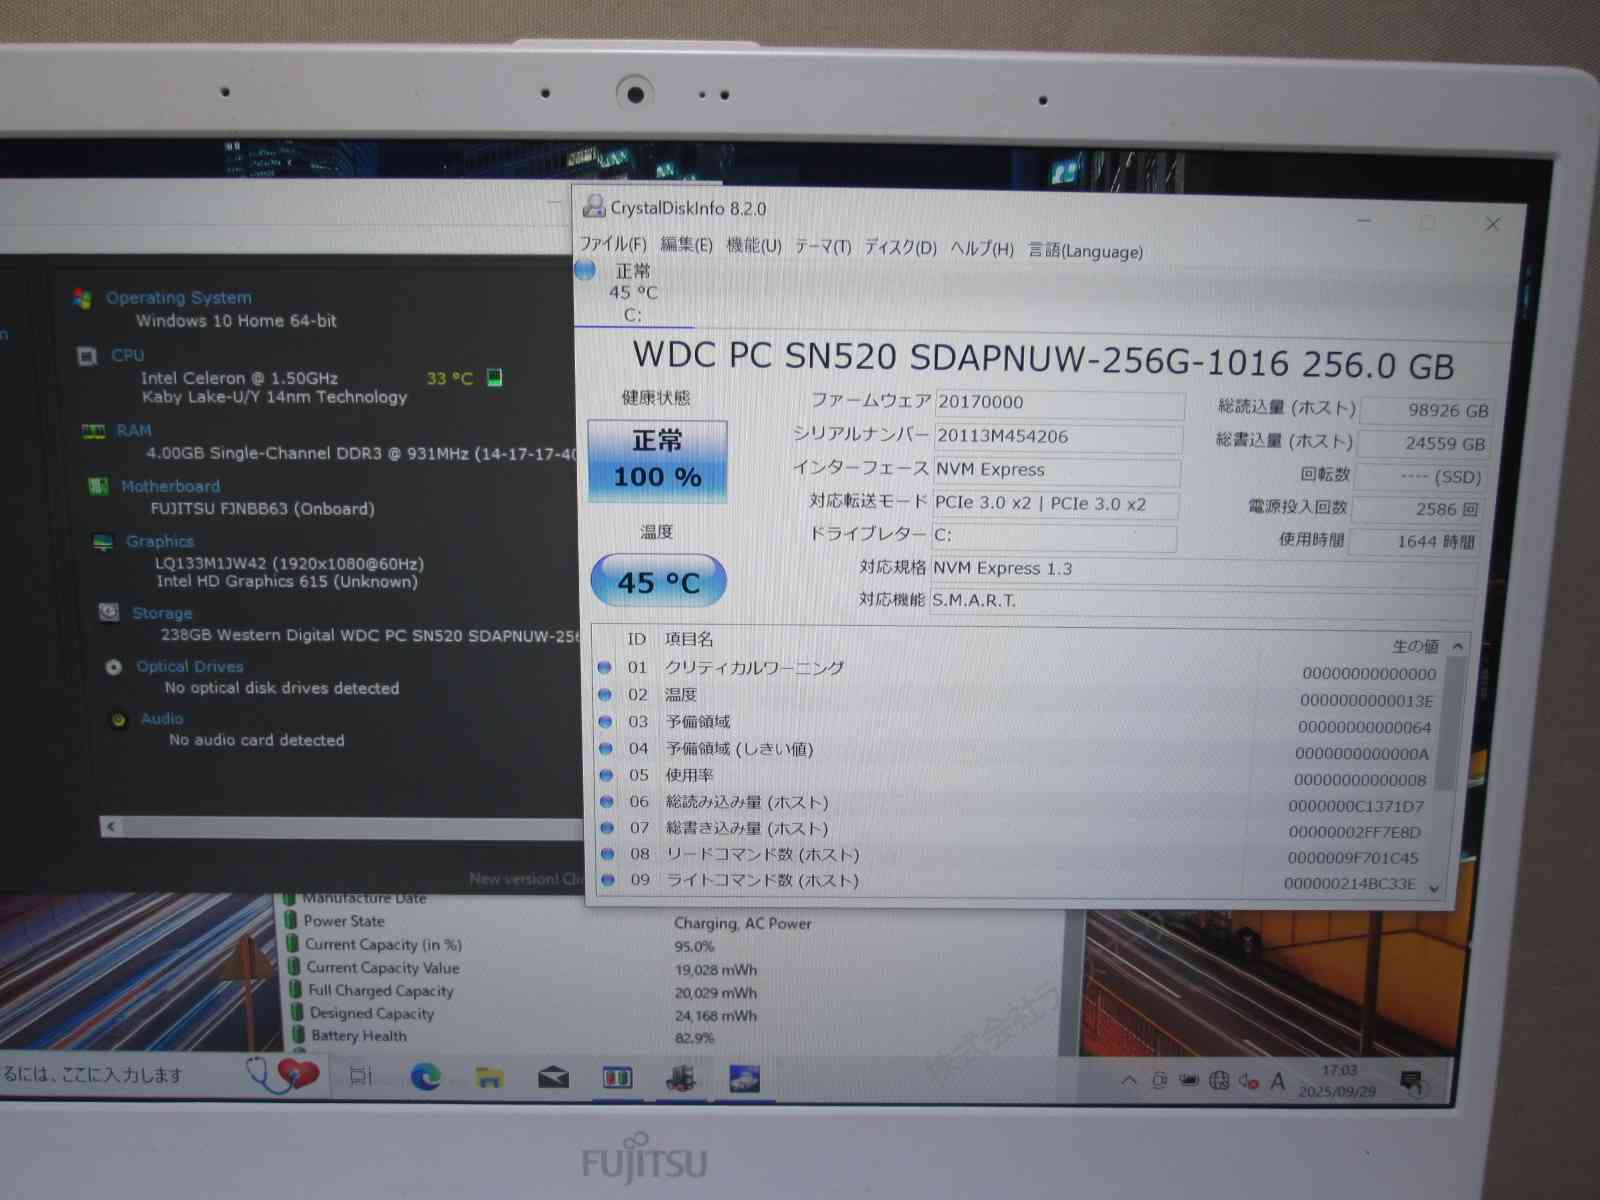Open the 言語(Language) menu
The height and width of the screenshot is (1200, 1600).
tap(1085, 251)
